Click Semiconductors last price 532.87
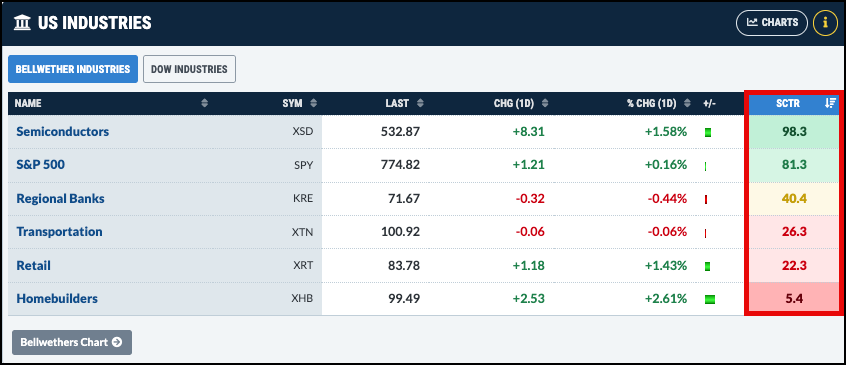Screen dimensions: 846x365 click(400, 132)
